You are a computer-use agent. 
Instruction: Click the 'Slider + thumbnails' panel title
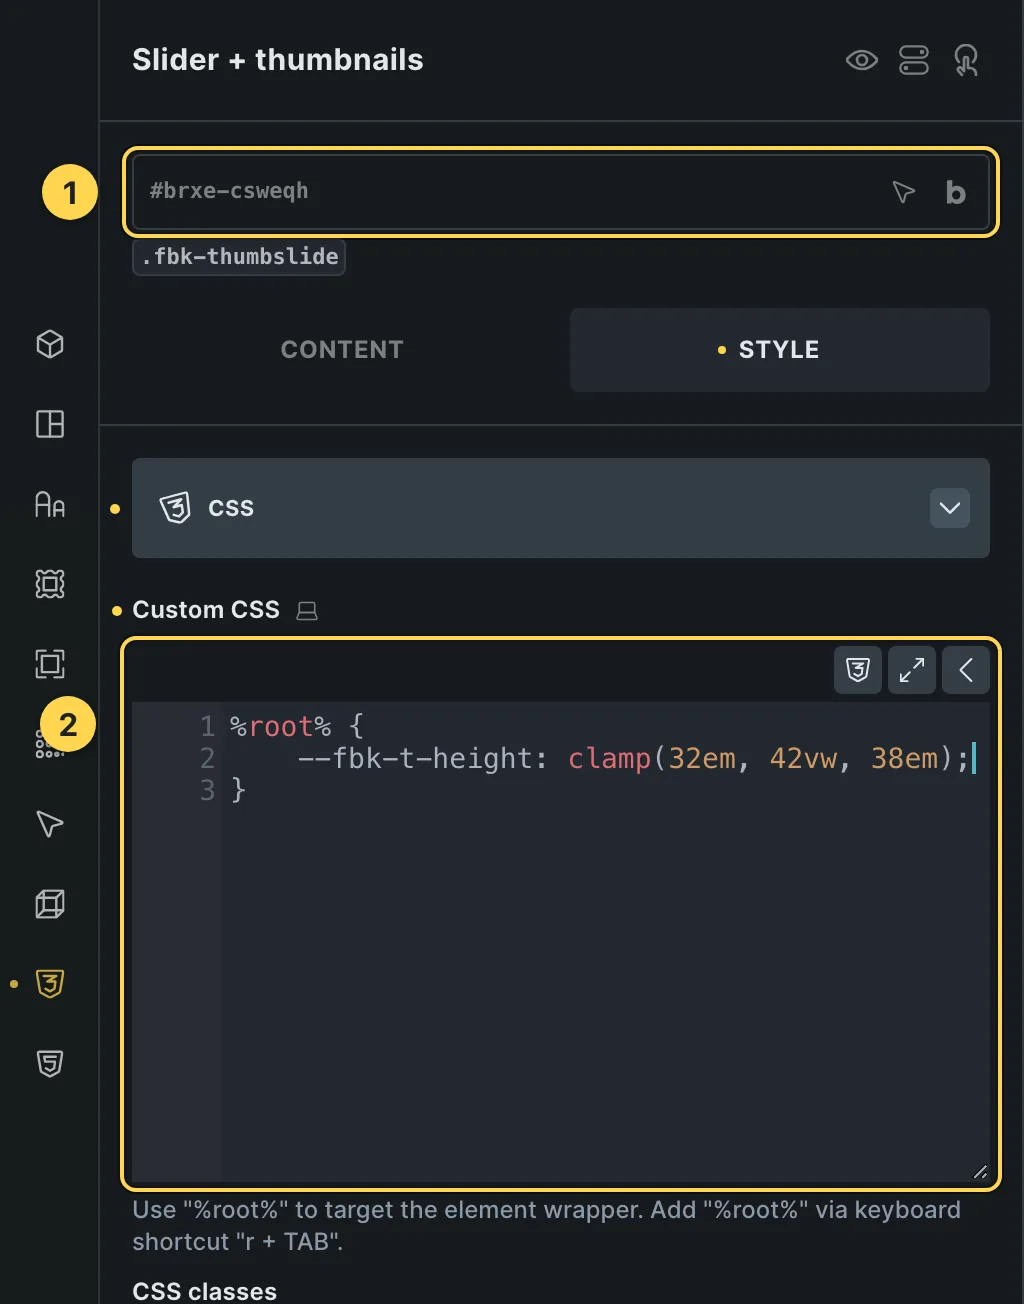coord(278,60)
